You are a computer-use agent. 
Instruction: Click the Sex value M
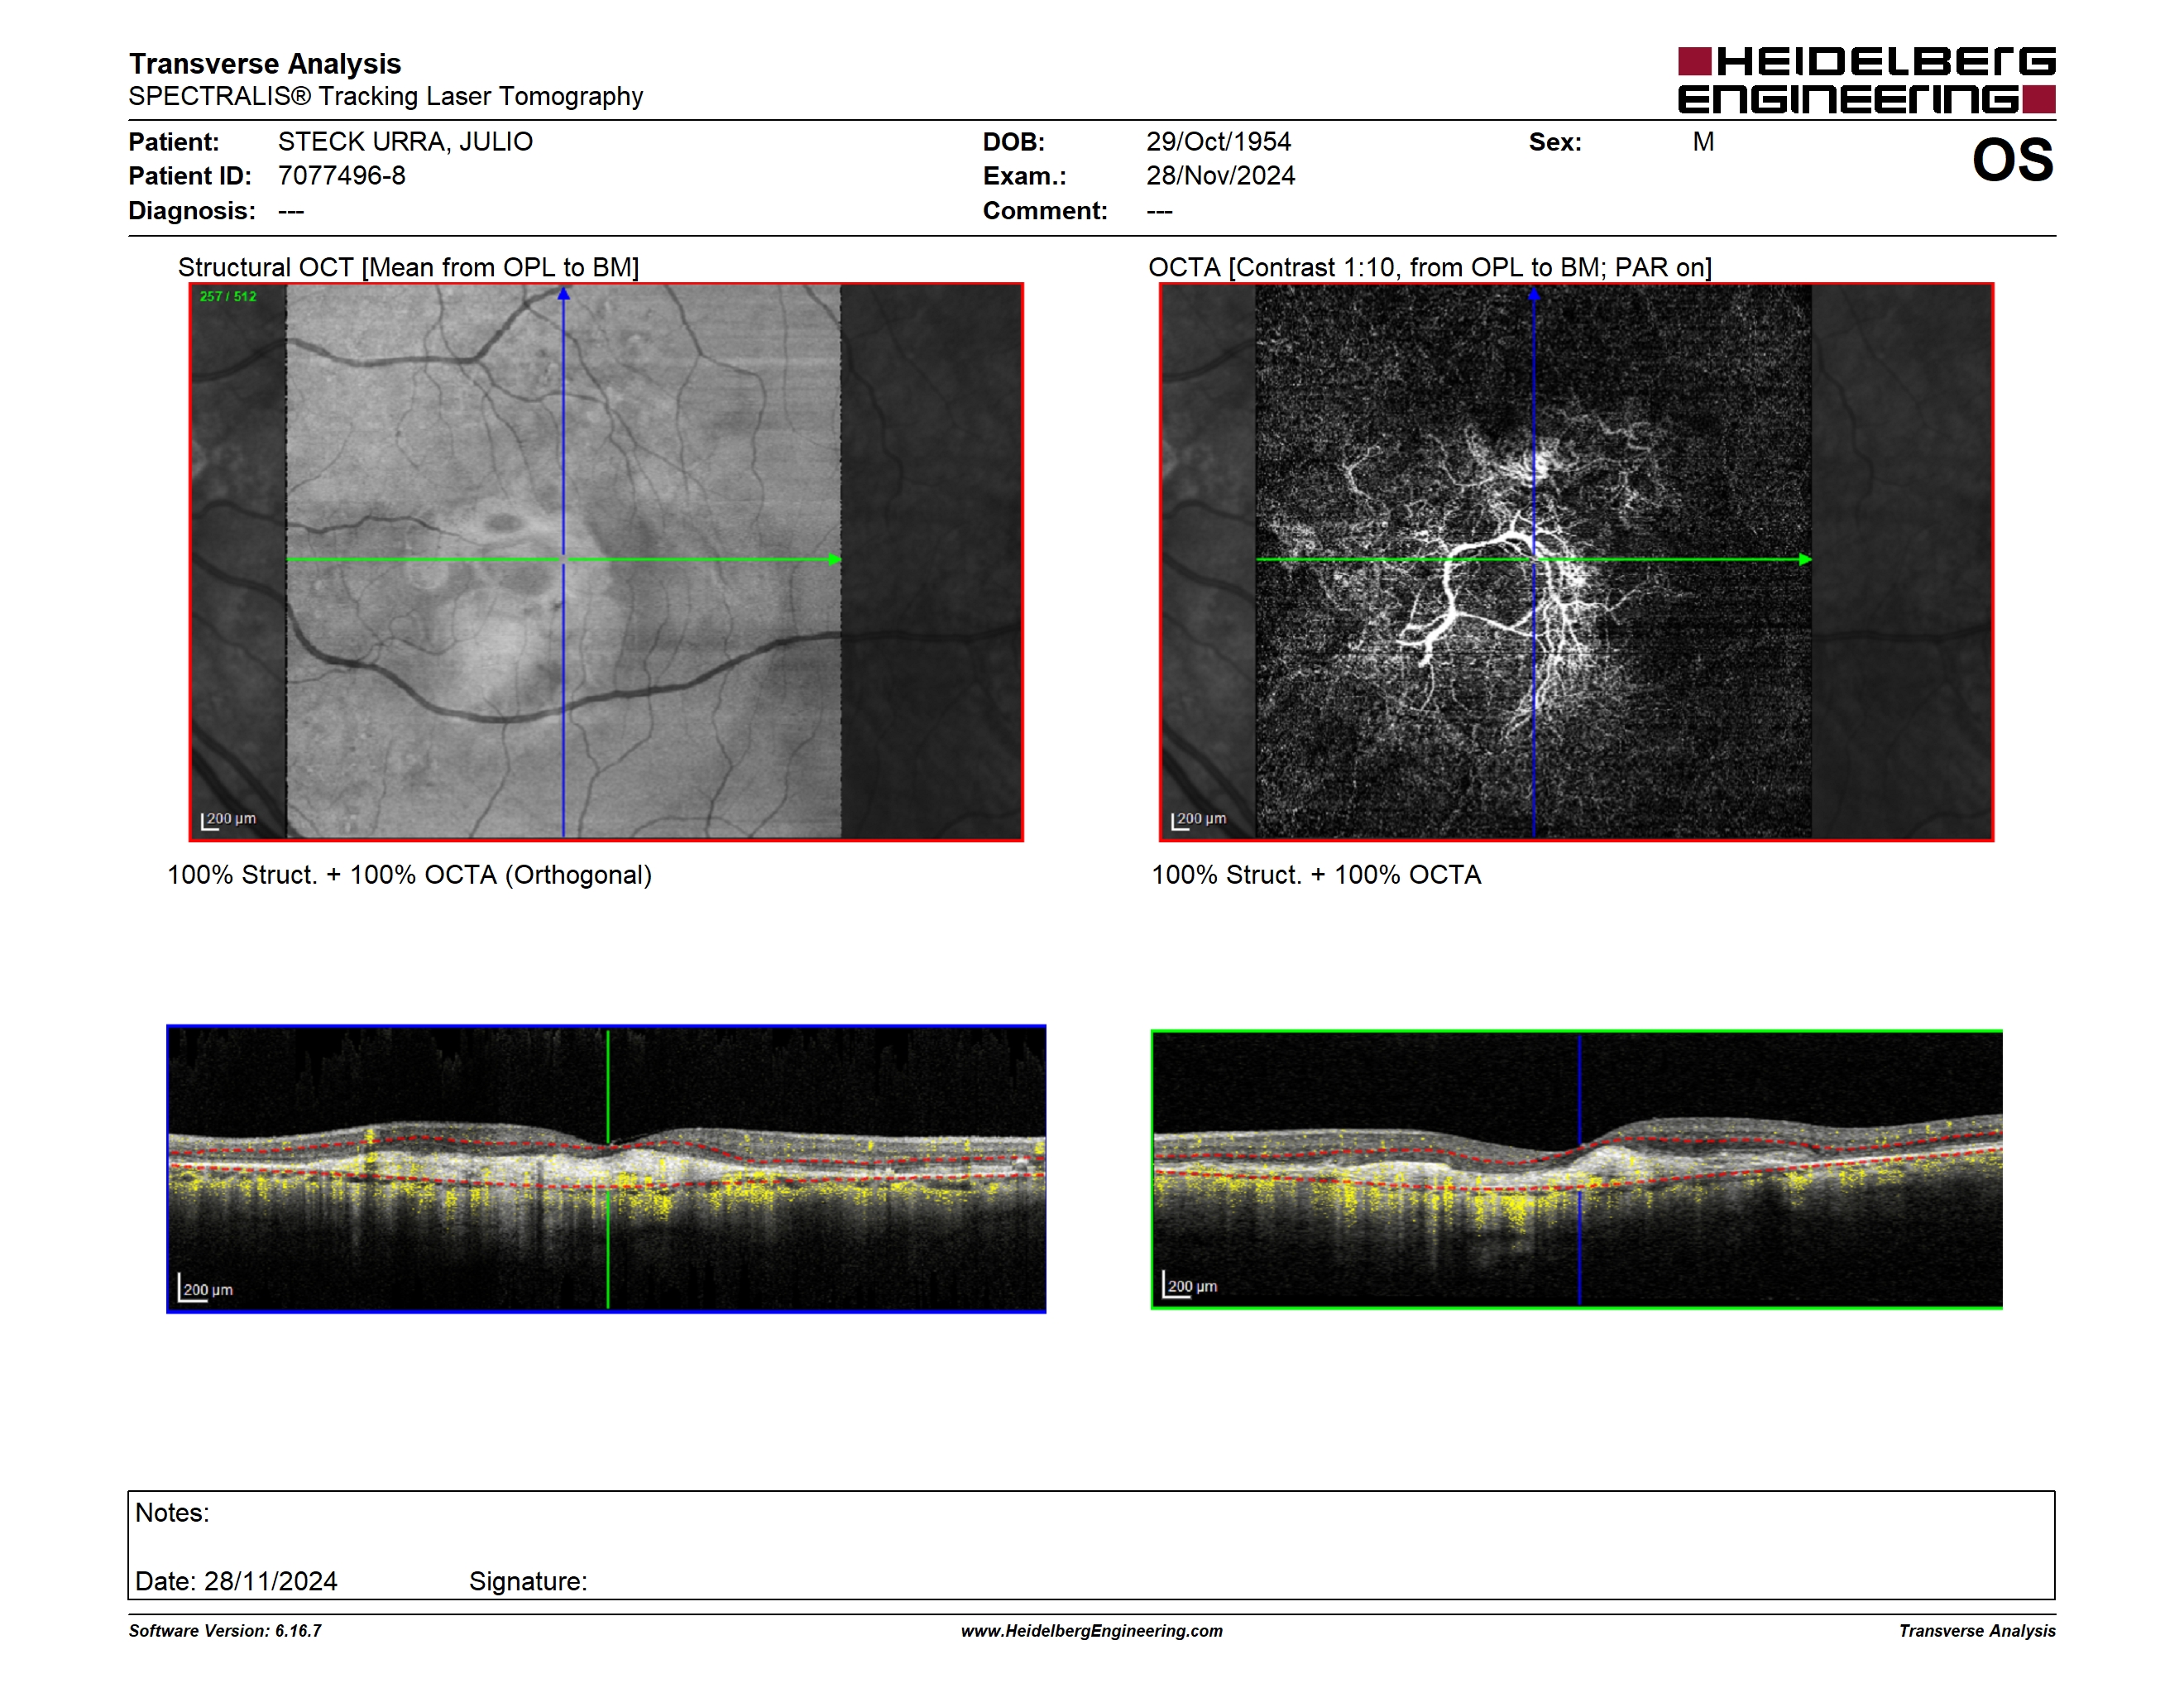1703,142
